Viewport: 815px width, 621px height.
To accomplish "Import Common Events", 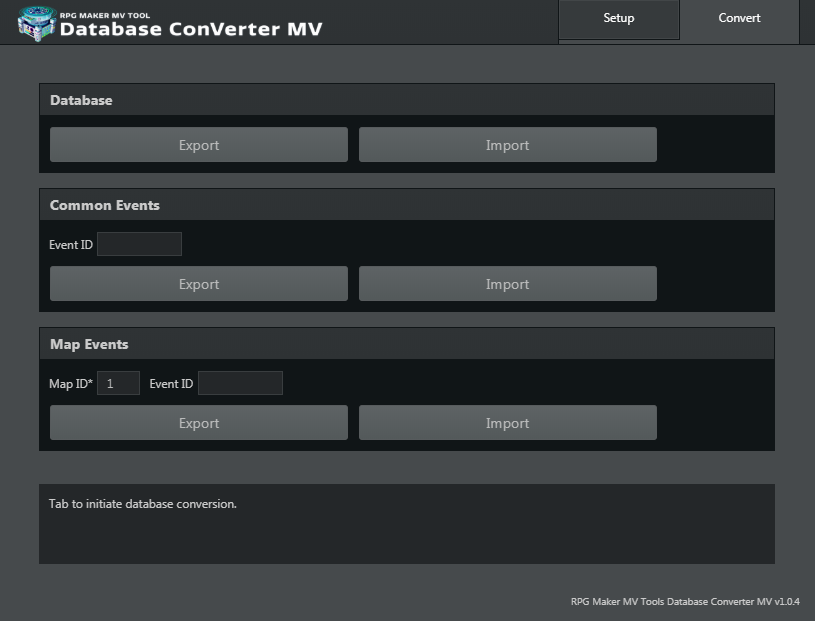I will (x=508, y=284).
